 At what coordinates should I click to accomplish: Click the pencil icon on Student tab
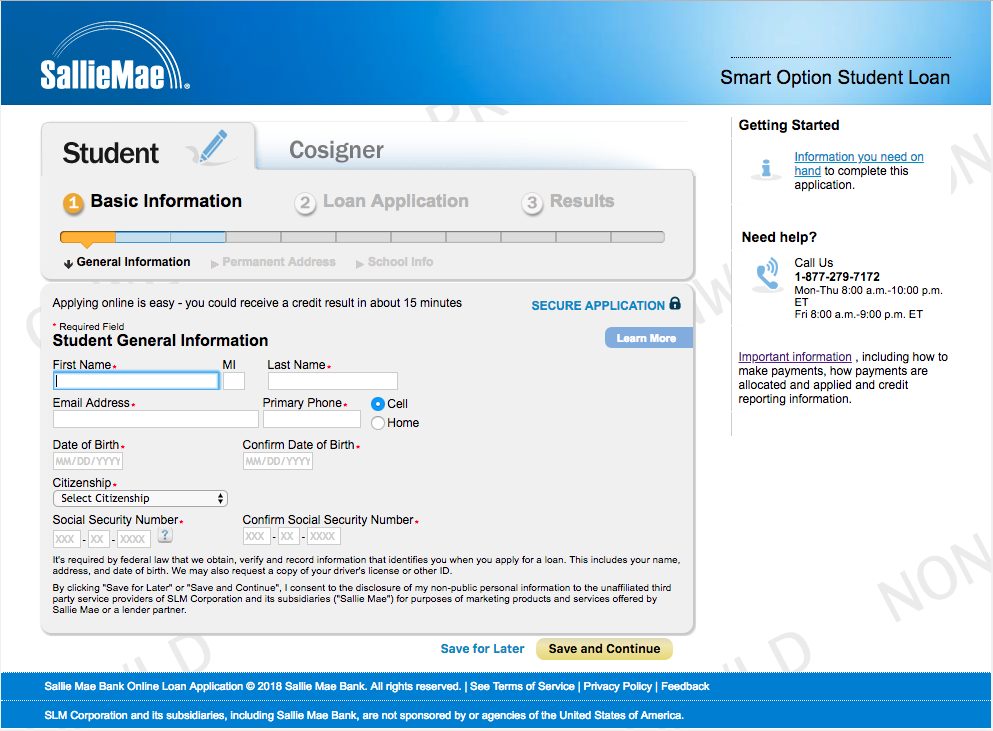pyautogui.click(x=212, y=147)
